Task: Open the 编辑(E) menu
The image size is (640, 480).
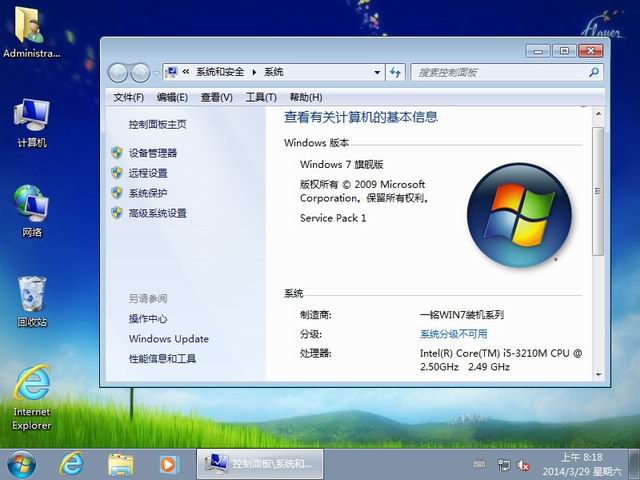Action: click(172, 98)
